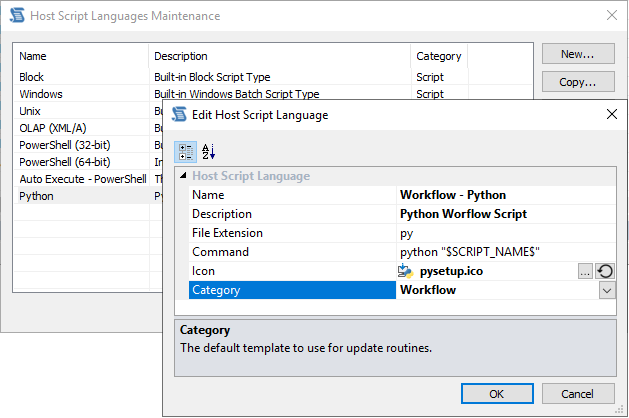Browse for icon file with ellipsis button

[585, 271]
